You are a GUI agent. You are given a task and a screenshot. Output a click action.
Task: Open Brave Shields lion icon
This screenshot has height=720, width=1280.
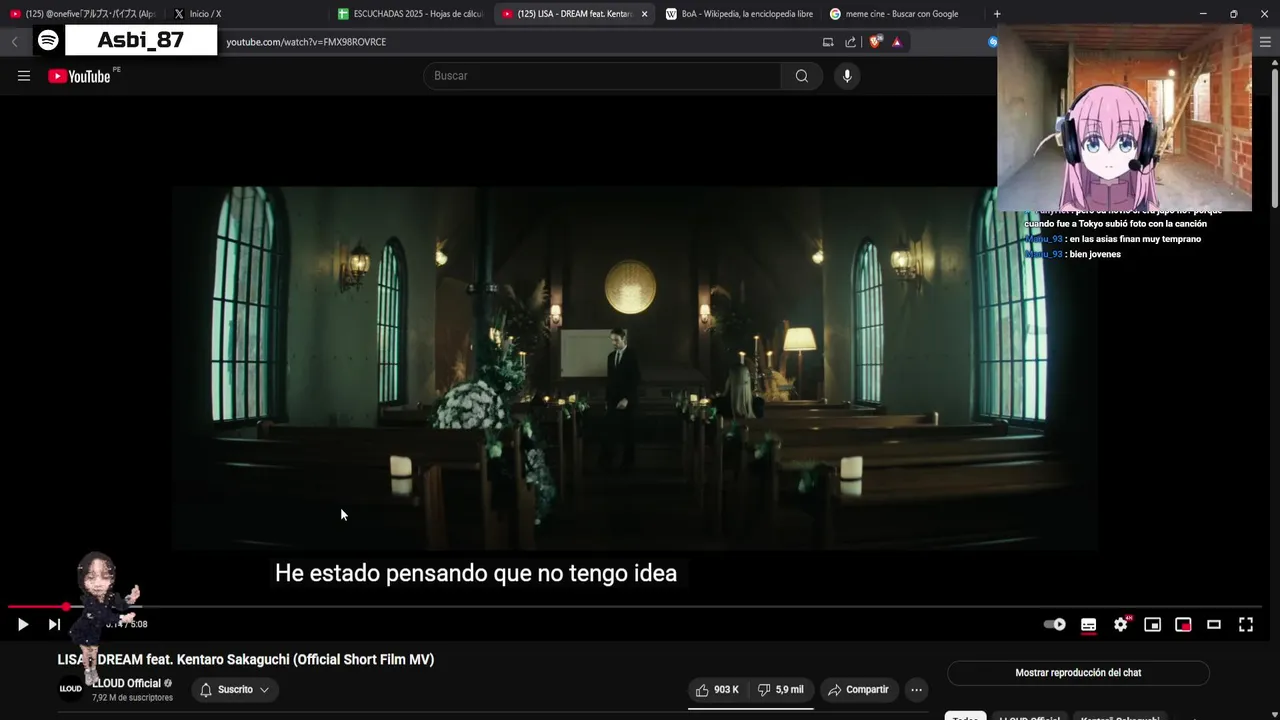[876, 42]
